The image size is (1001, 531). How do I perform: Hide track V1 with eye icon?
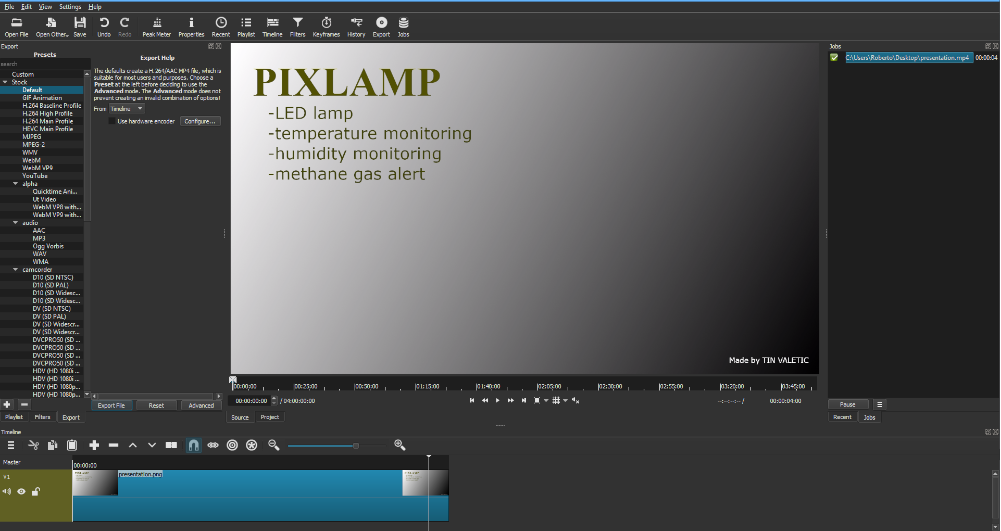[x=21, y=491]
